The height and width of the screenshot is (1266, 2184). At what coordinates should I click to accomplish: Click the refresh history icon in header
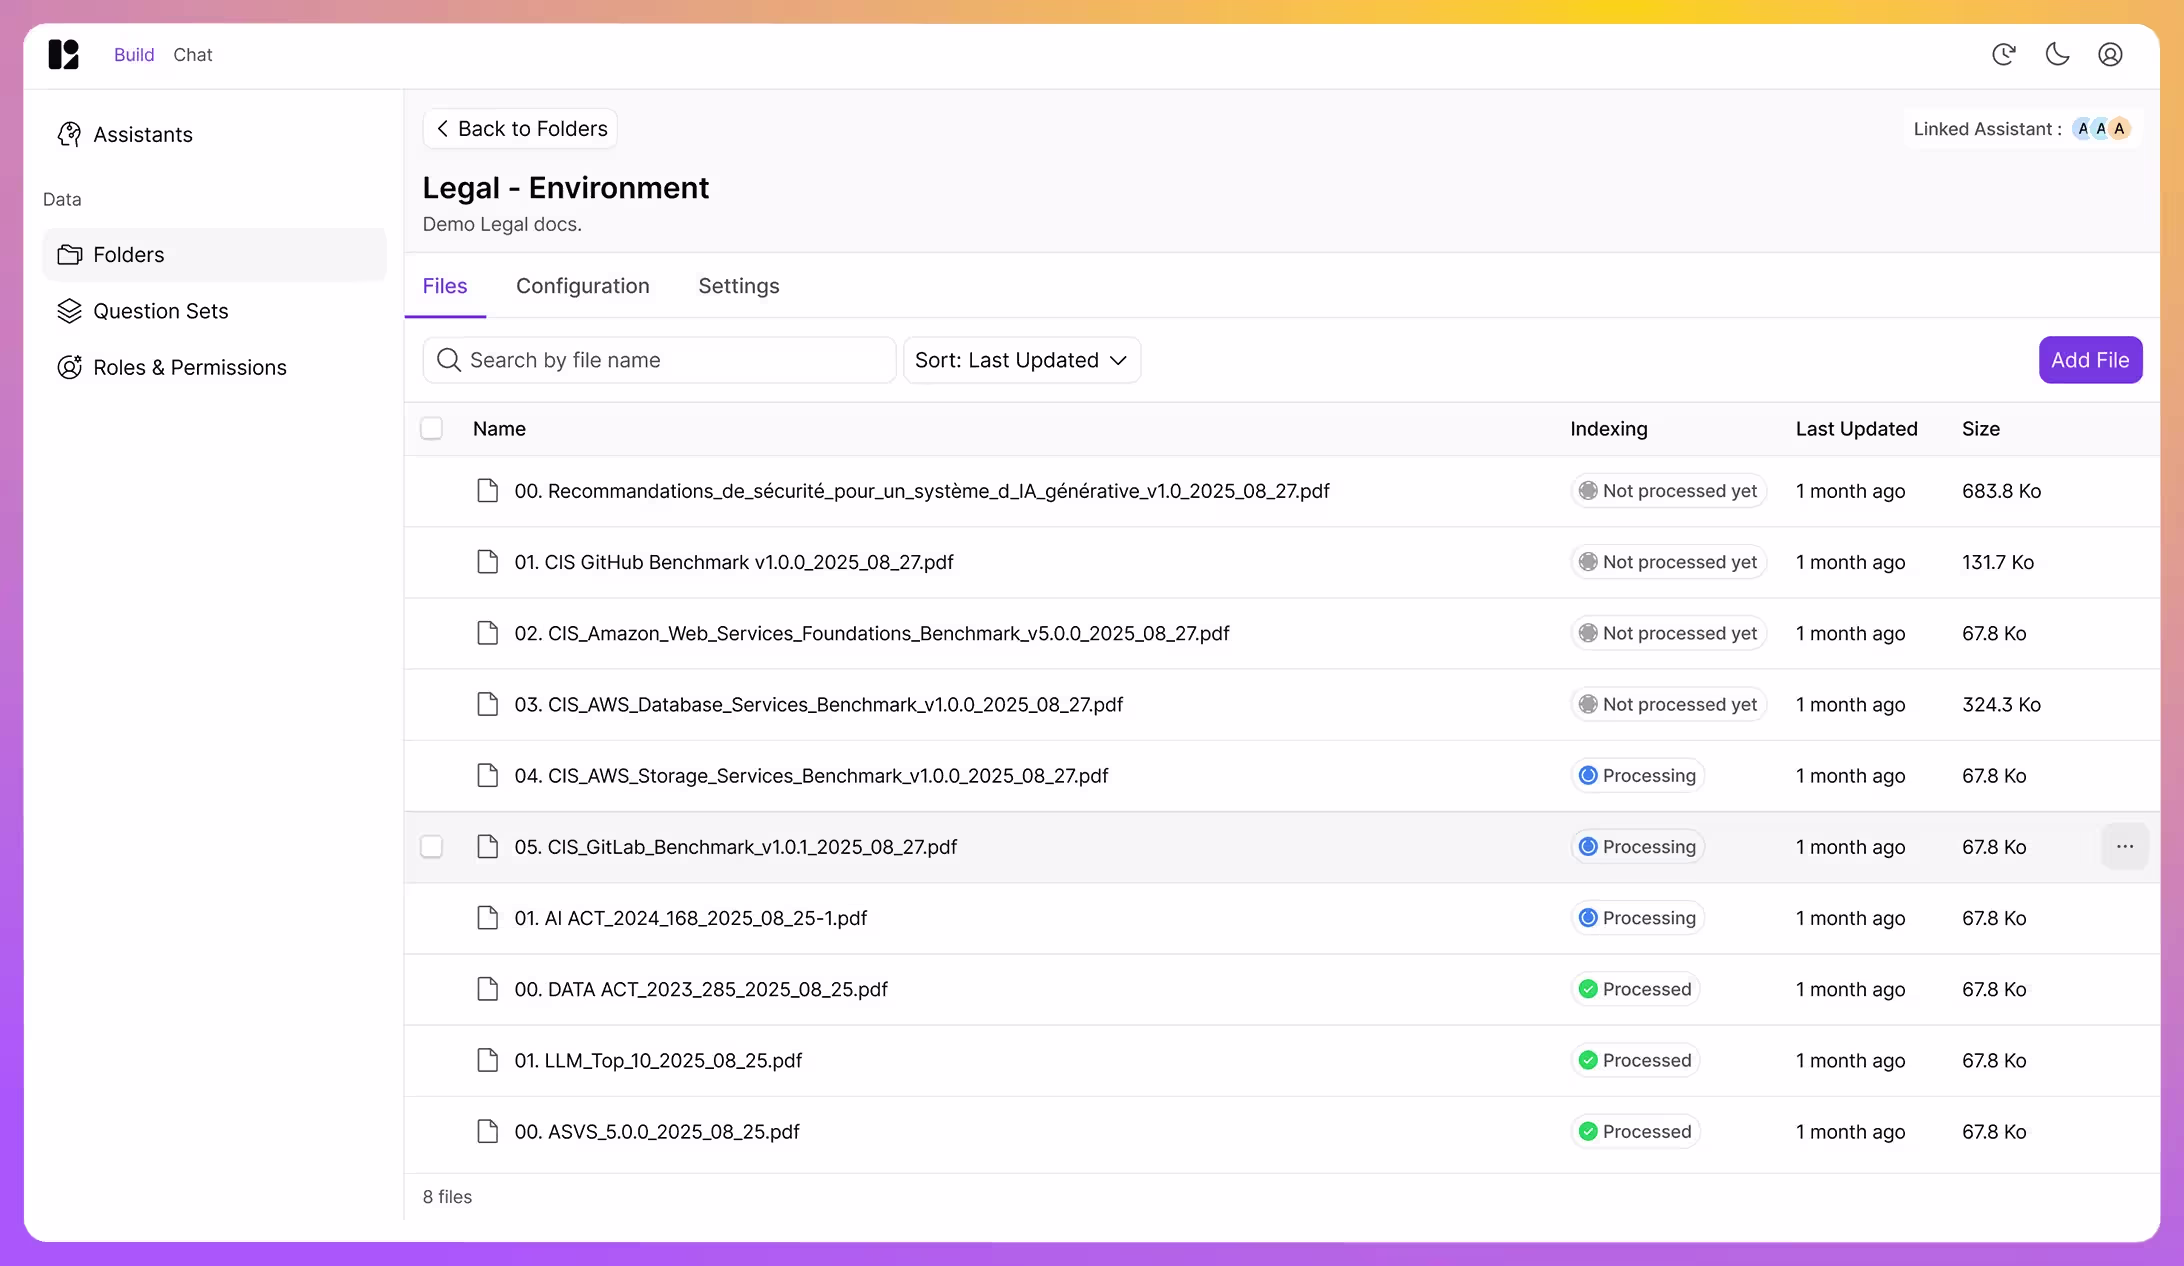tap(2003, 54)
